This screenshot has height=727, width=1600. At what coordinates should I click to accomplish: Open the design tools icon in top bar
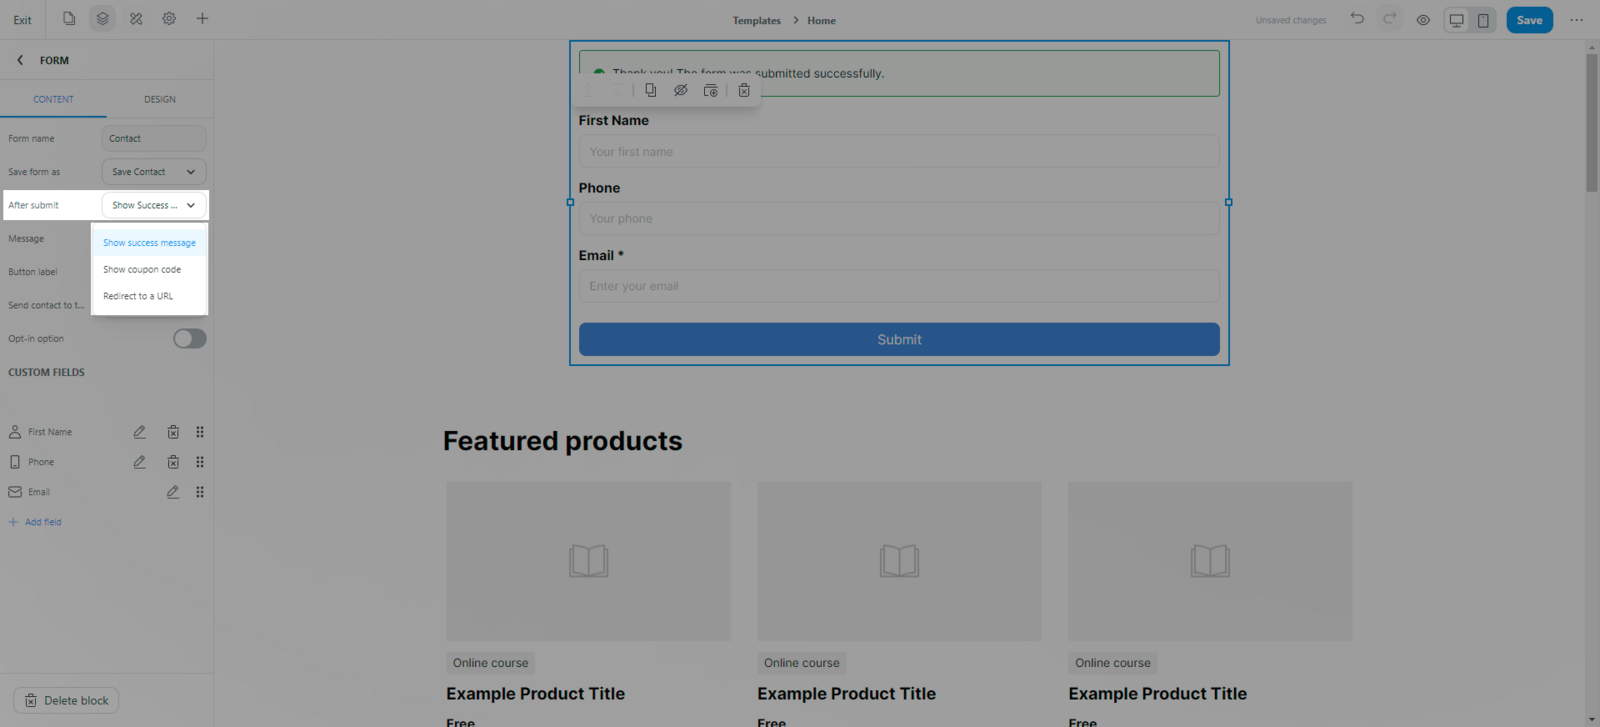(x=136, y=19)
